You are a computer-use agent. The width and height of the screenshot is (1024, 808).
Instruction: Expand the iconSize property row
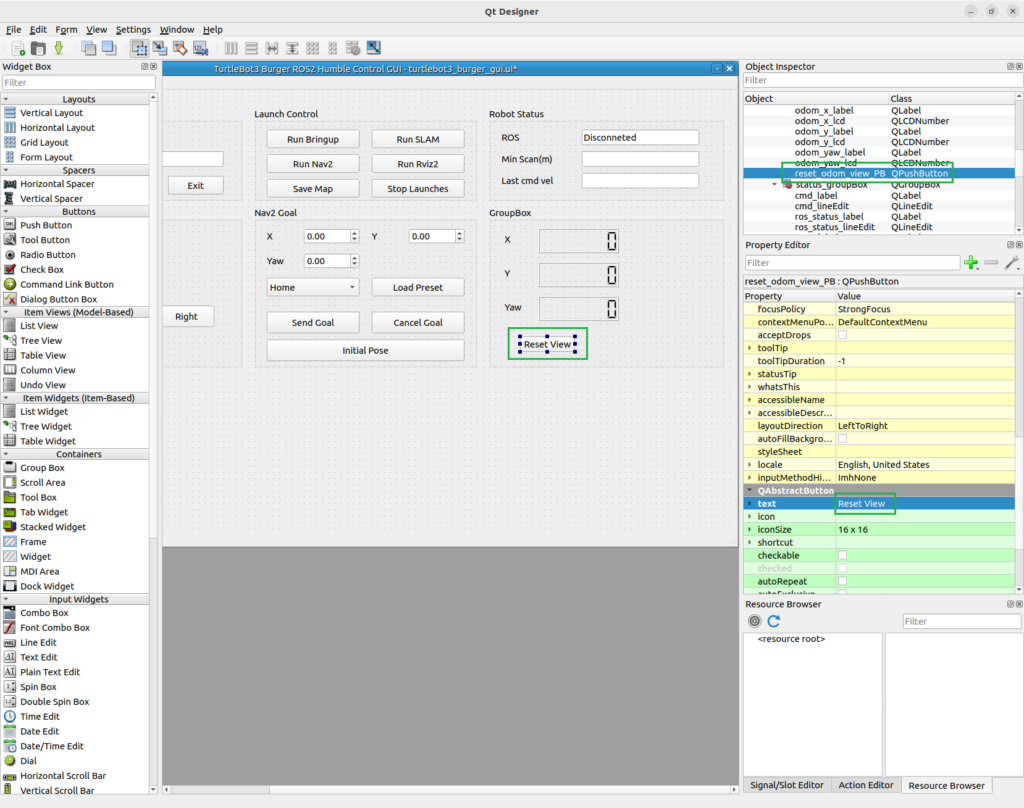pos(750,530)
